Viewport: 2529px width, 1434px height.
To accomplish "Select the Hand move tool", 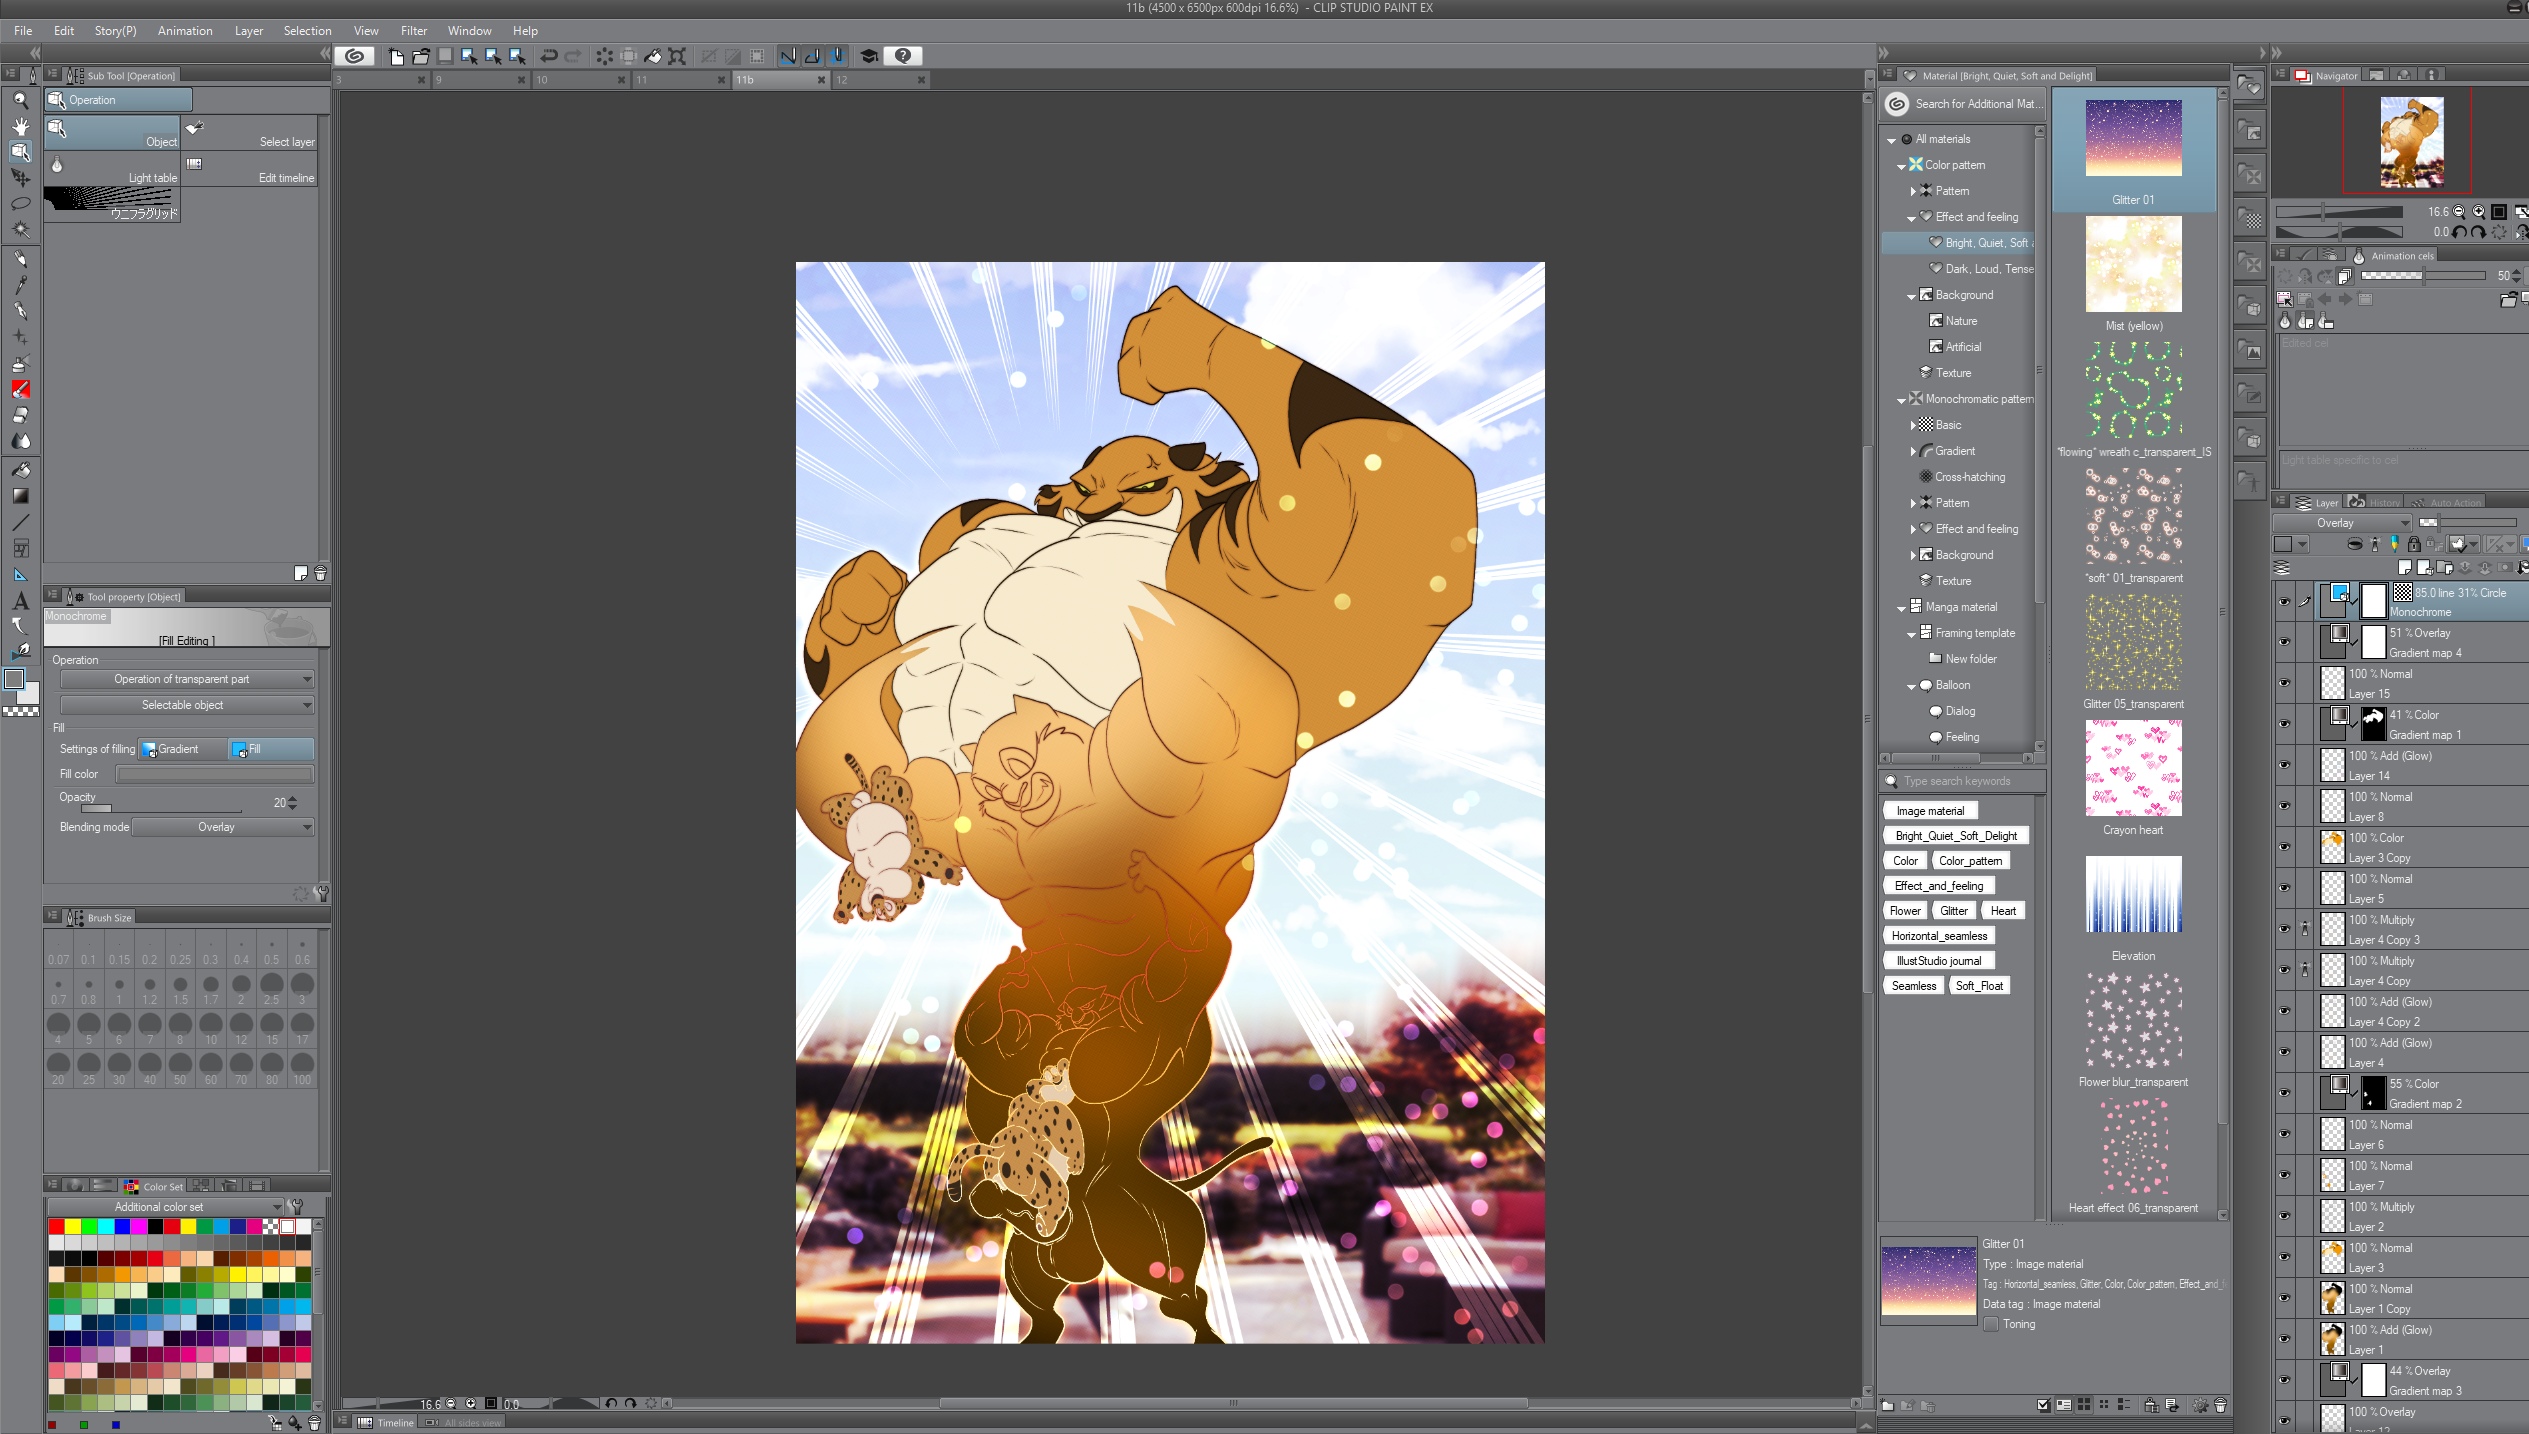I will coord(20,126).
